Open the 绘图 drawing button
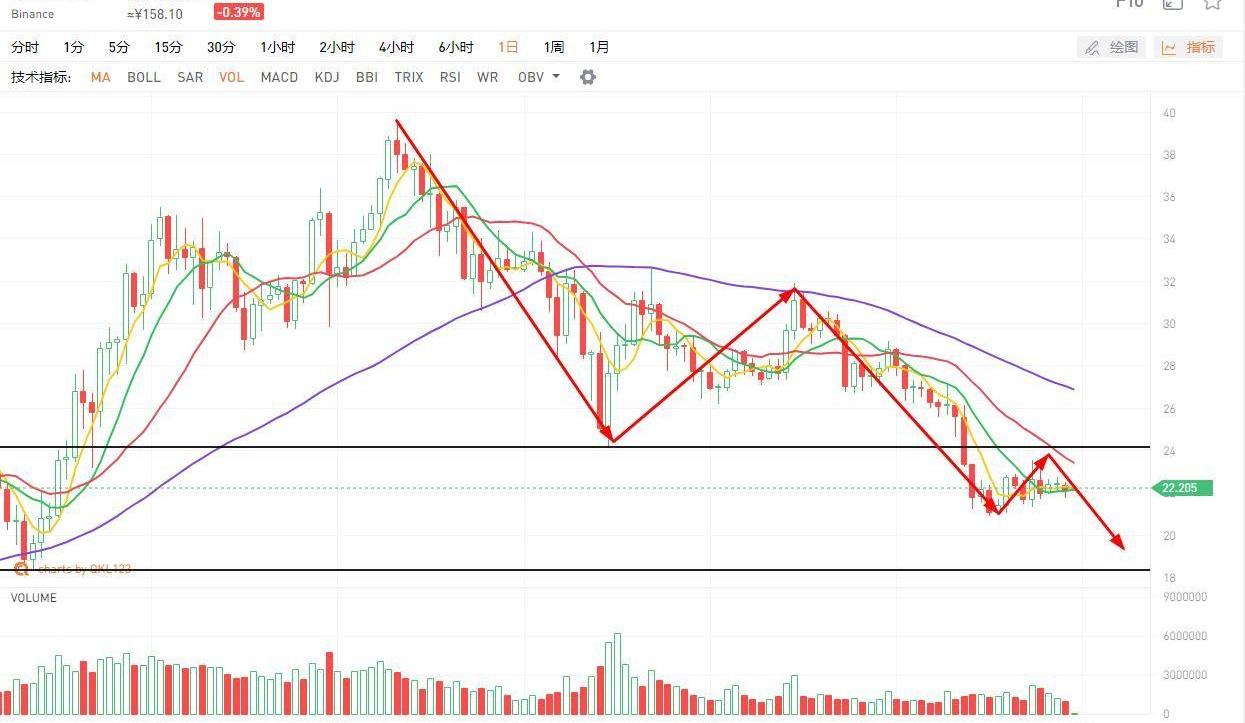 coord(1112,47)
